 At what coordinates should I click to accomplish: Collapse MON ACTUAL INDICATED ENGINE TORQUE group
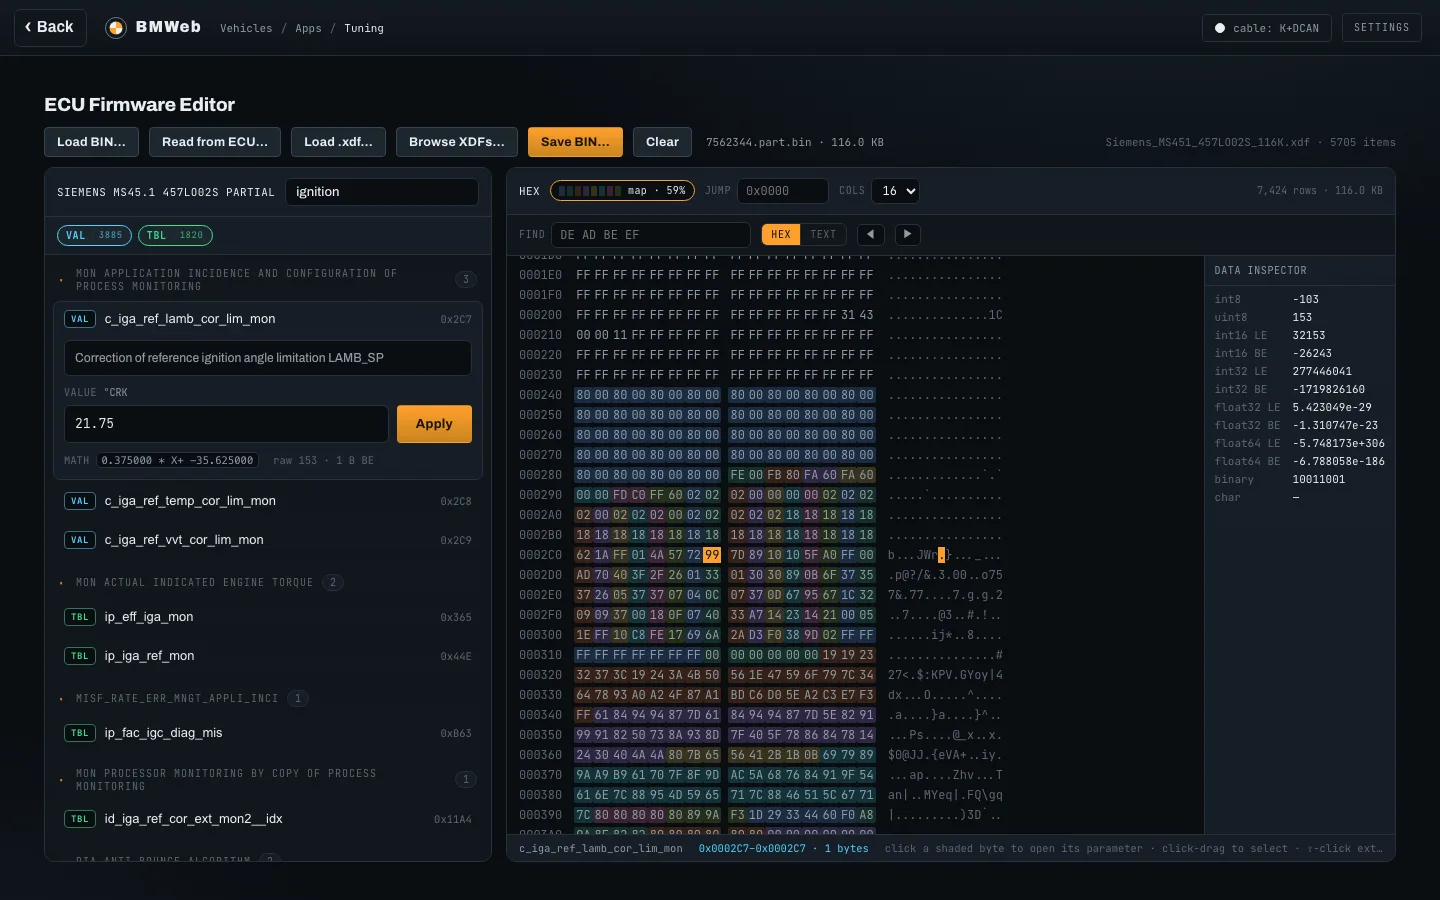267,582
